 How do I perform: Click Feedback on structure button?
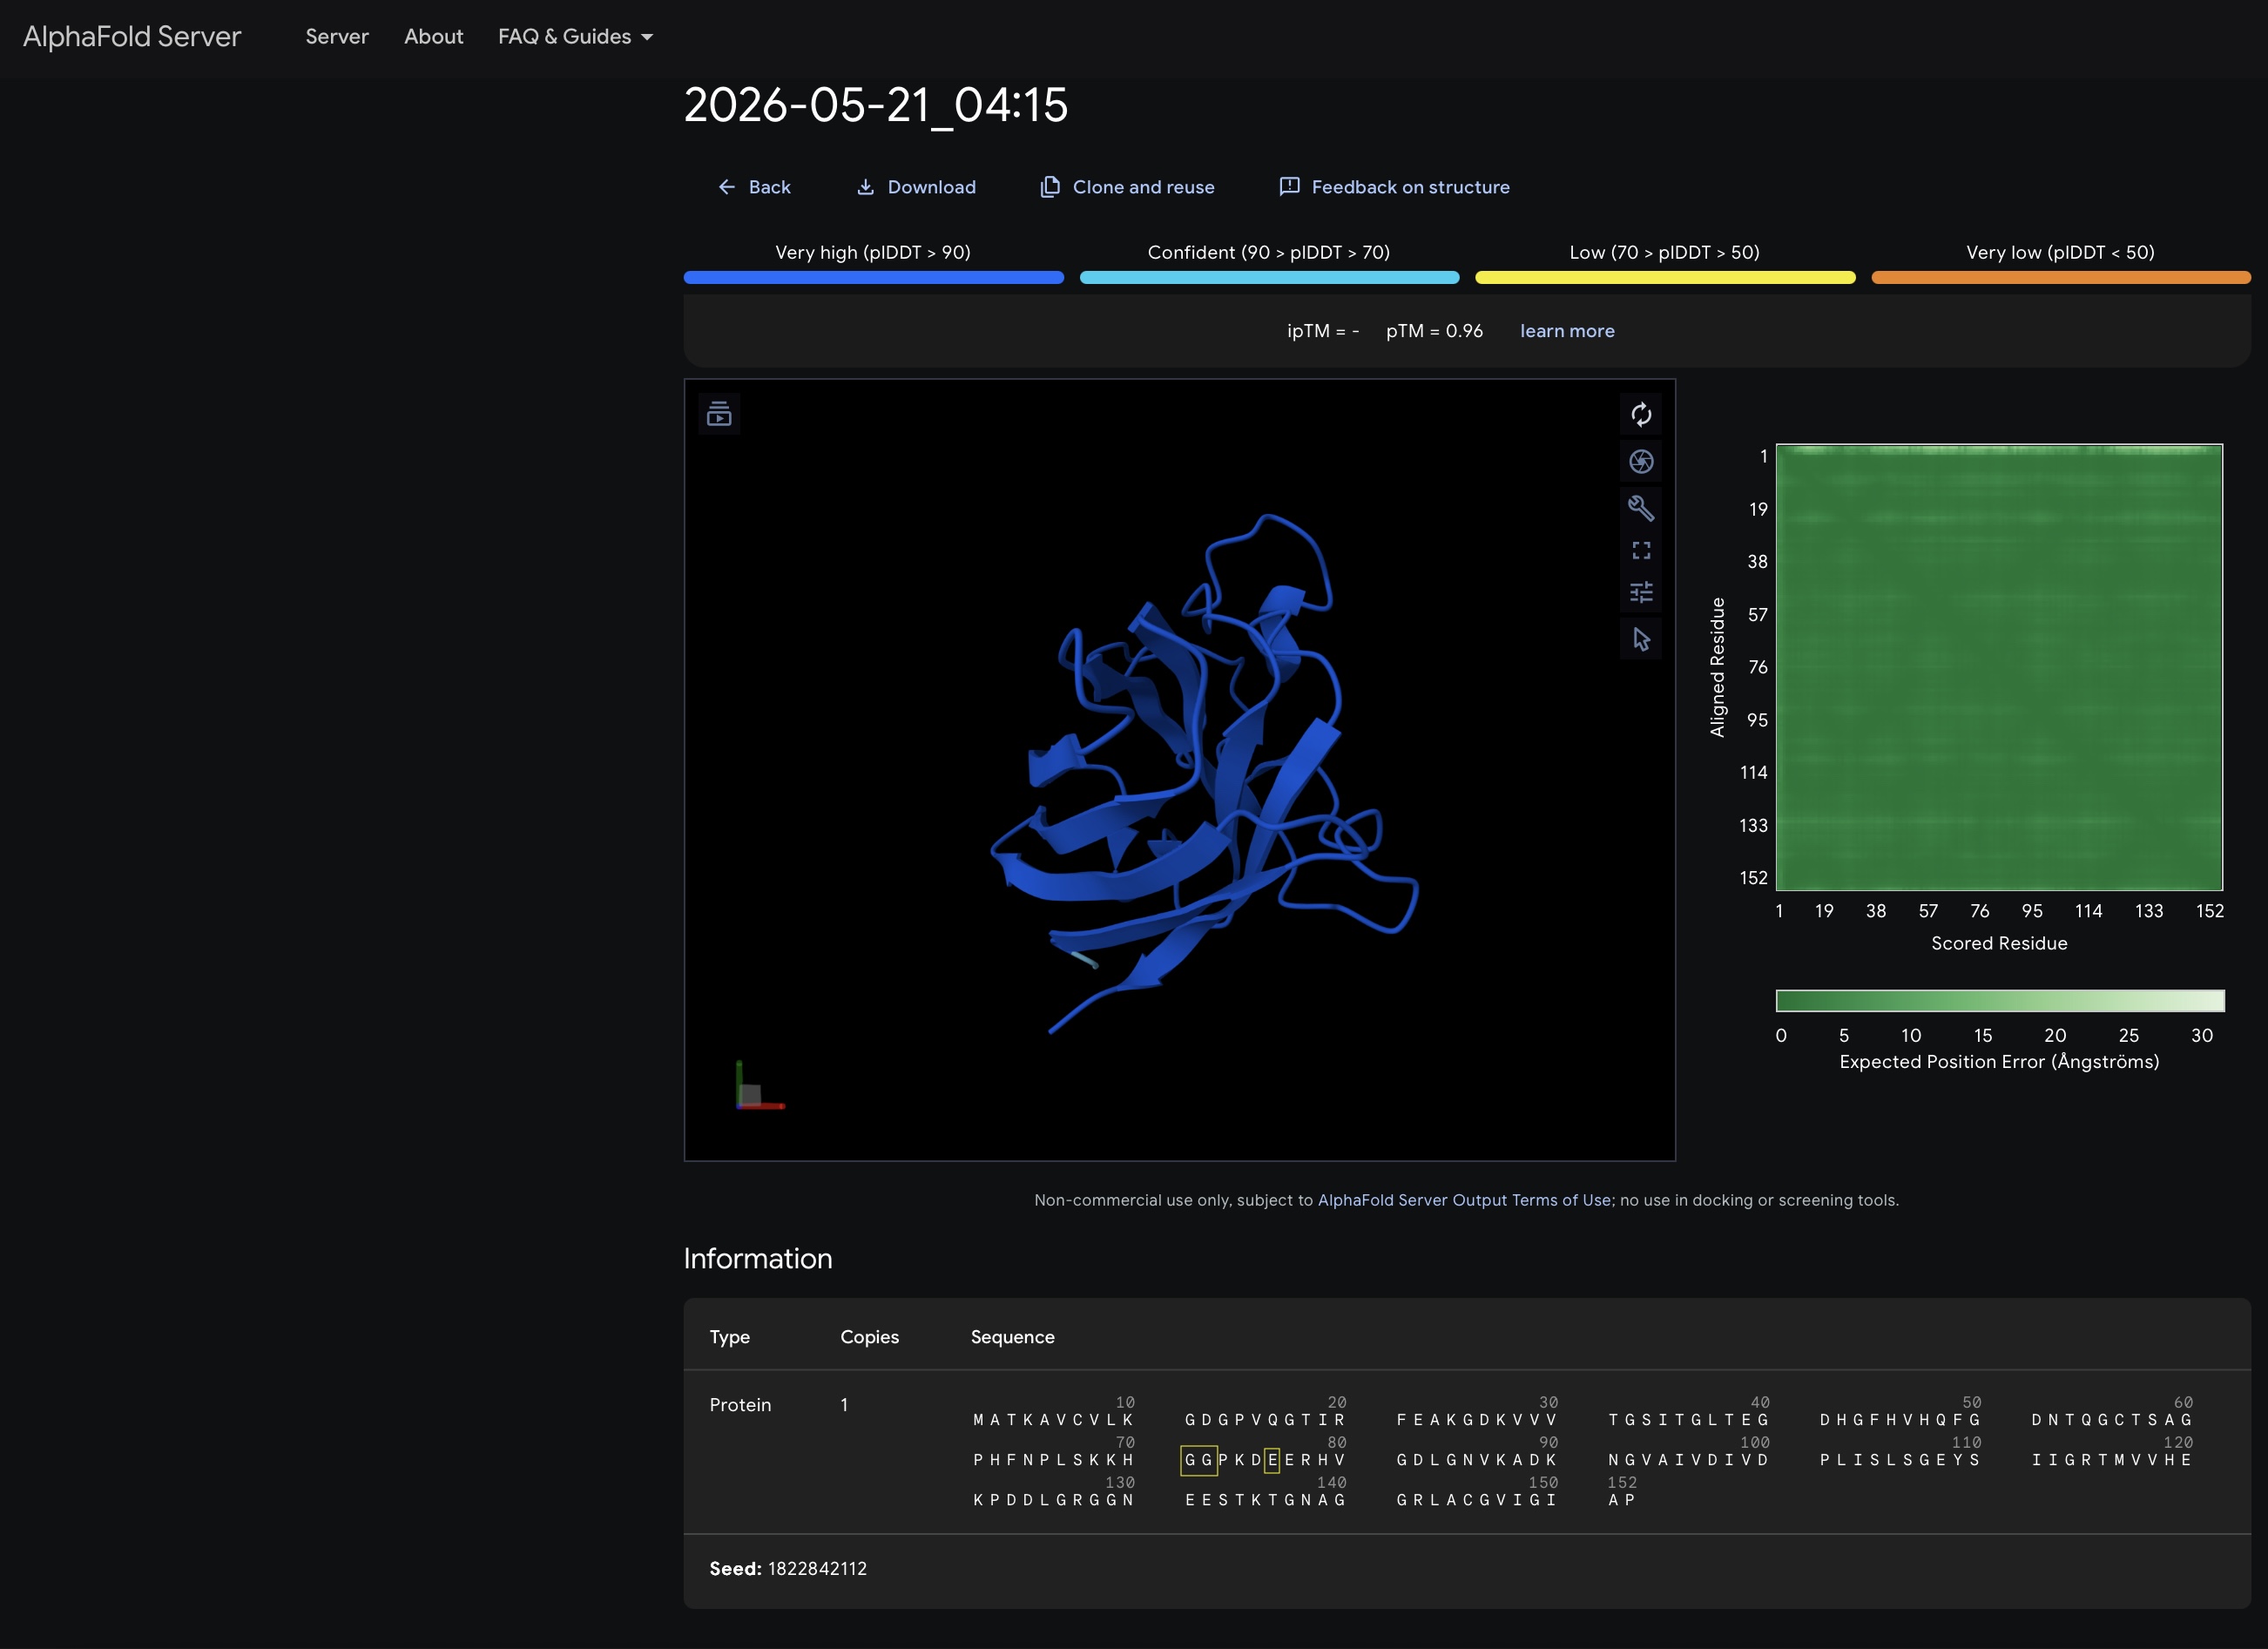(x=1394, y=187)
